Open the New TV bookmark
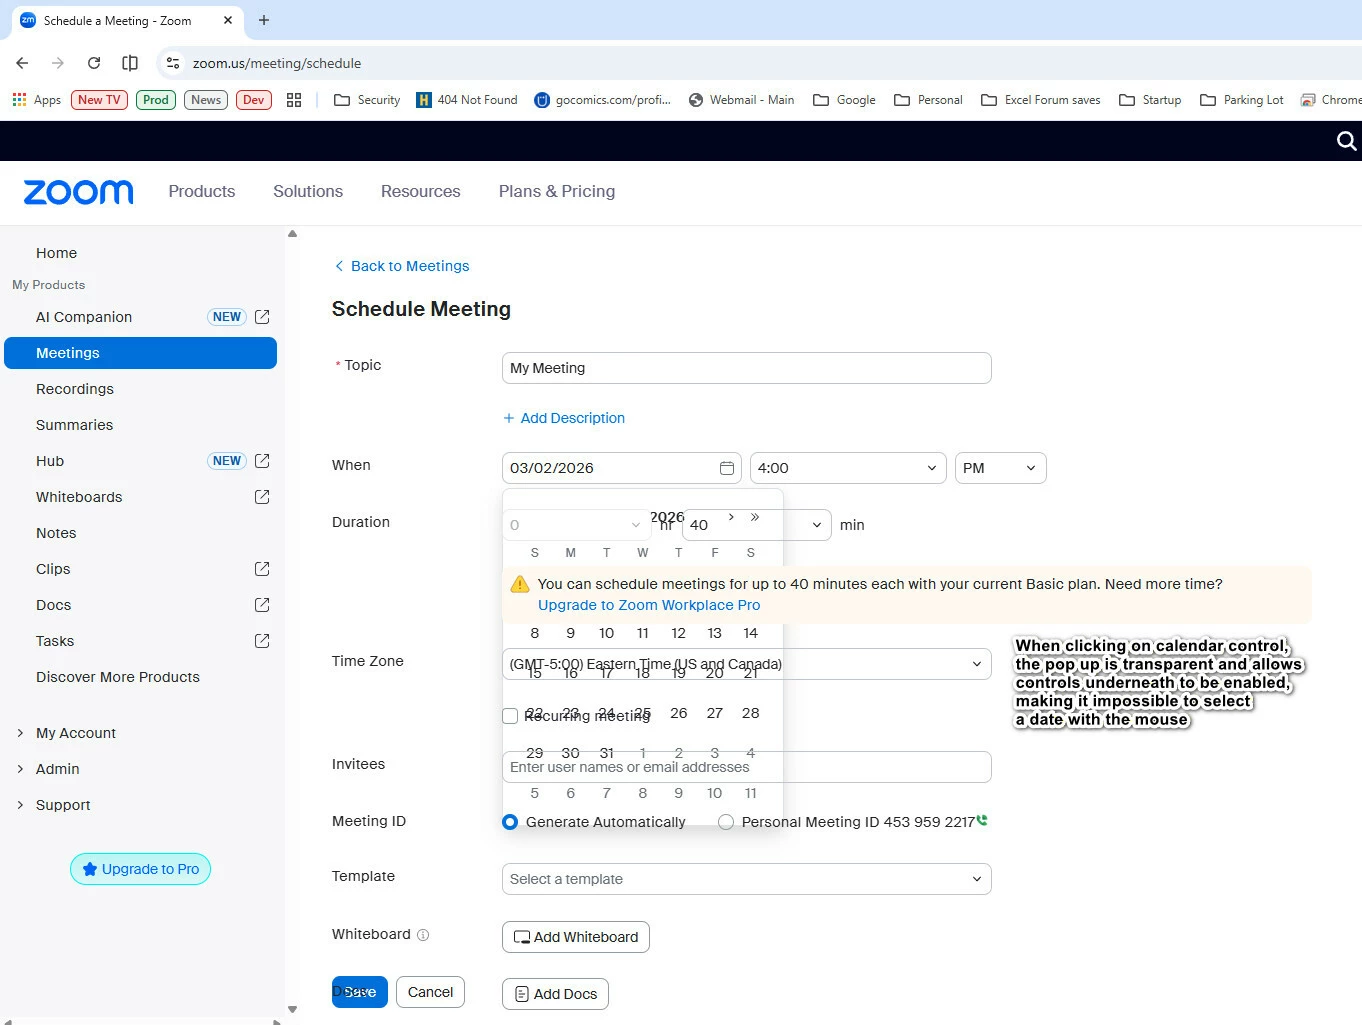This screenshot has height=1025, width=1362. point(99,100)
